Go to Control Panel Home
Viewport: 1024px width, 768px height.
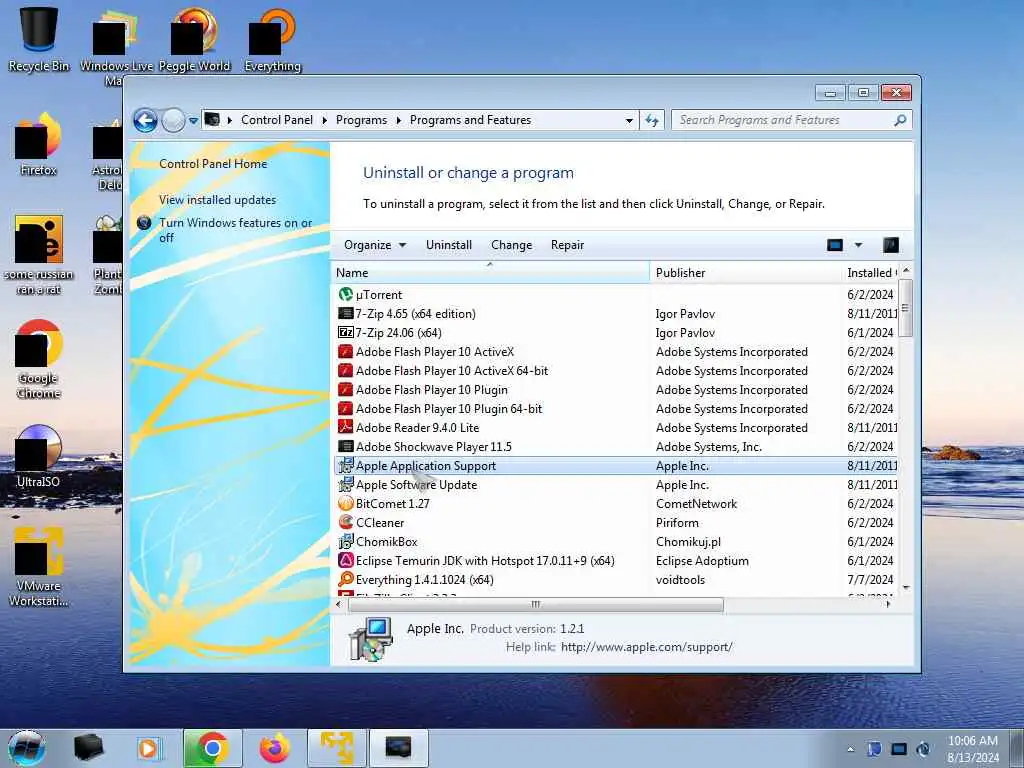(213, 164)
